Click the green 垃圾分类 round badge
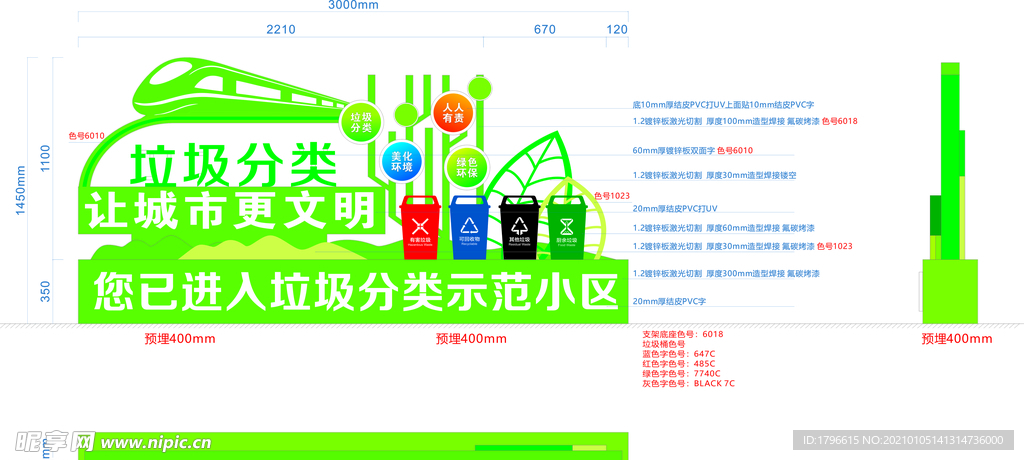Image resolution: width=1024 pixels, height=460 pixels. [x=361, y=122]
